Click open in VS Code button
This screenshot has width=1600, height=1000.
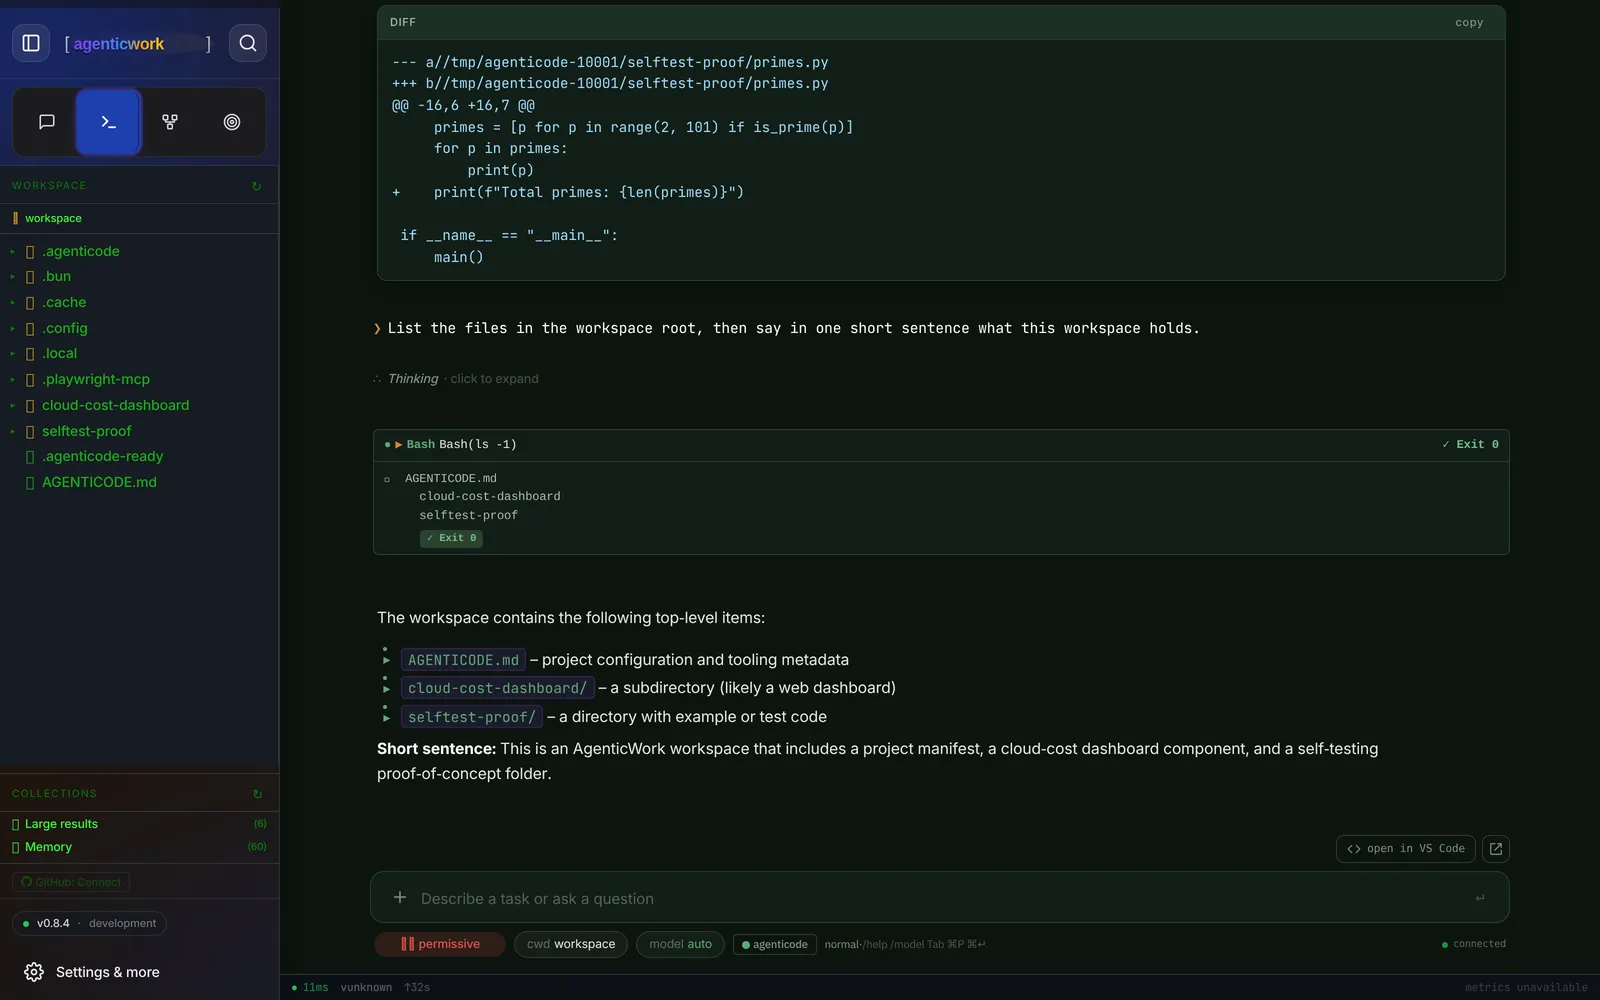click(1406, 849)
